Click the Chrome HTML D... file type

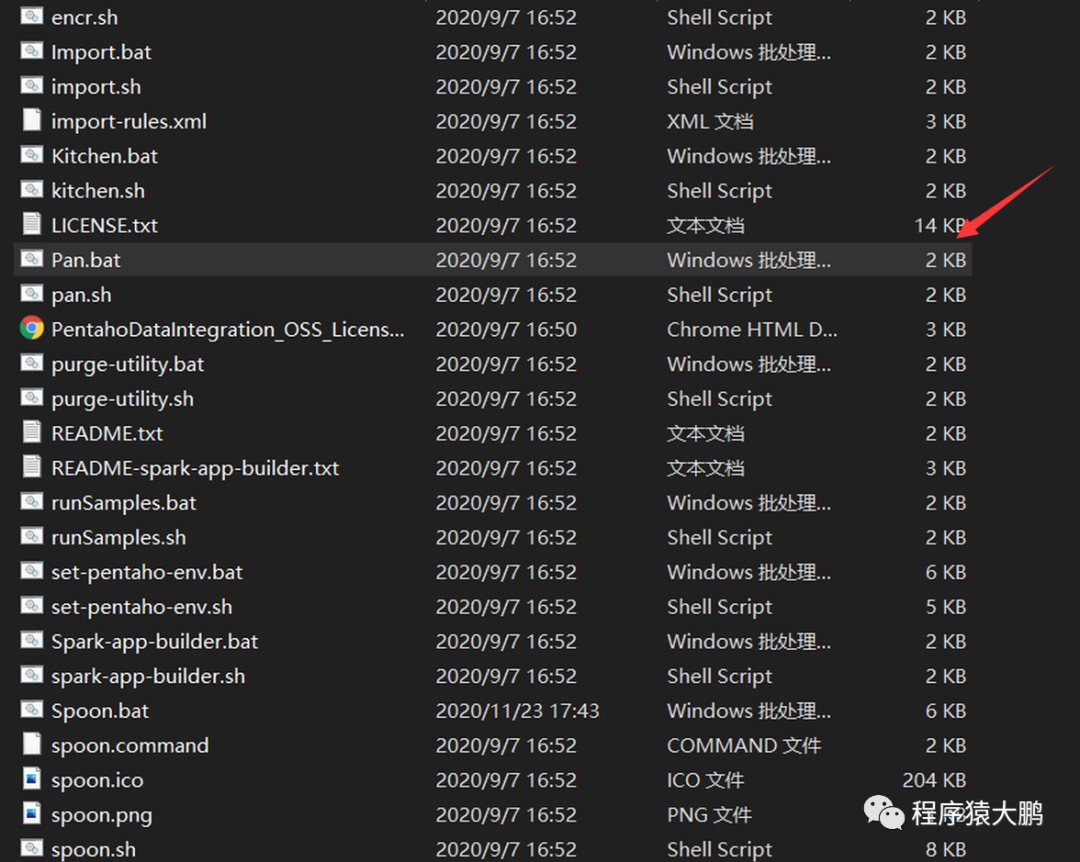tap(752, 329)
